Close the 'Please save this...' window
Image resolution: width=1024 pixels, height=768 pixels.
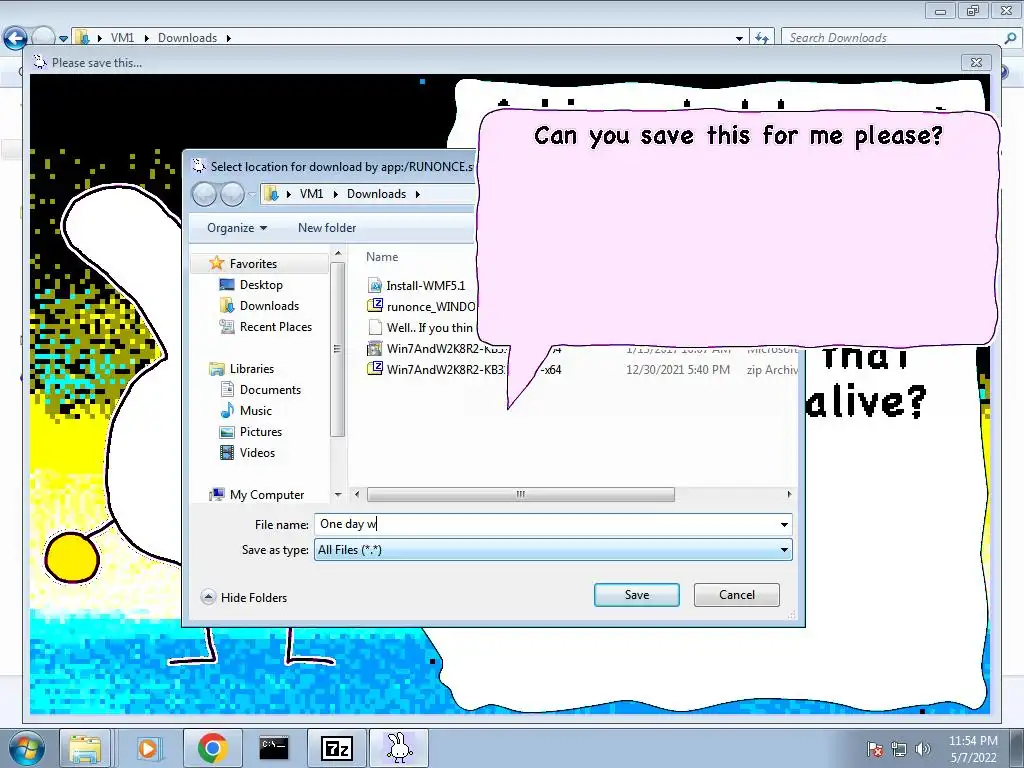(976, 63)
